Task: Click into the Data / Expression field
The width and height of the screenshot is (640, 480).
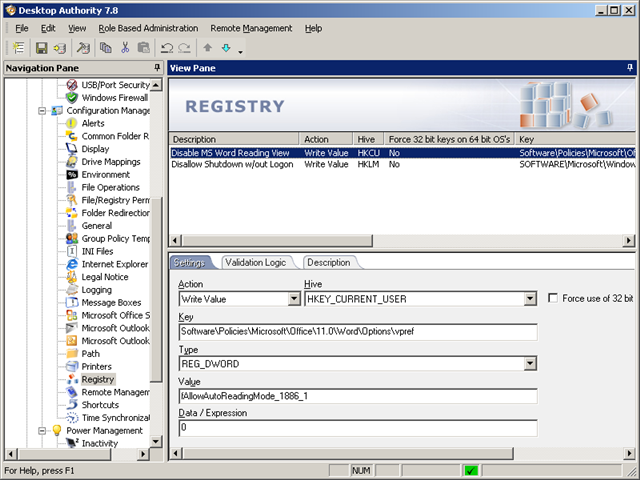Action: [358, 428]
